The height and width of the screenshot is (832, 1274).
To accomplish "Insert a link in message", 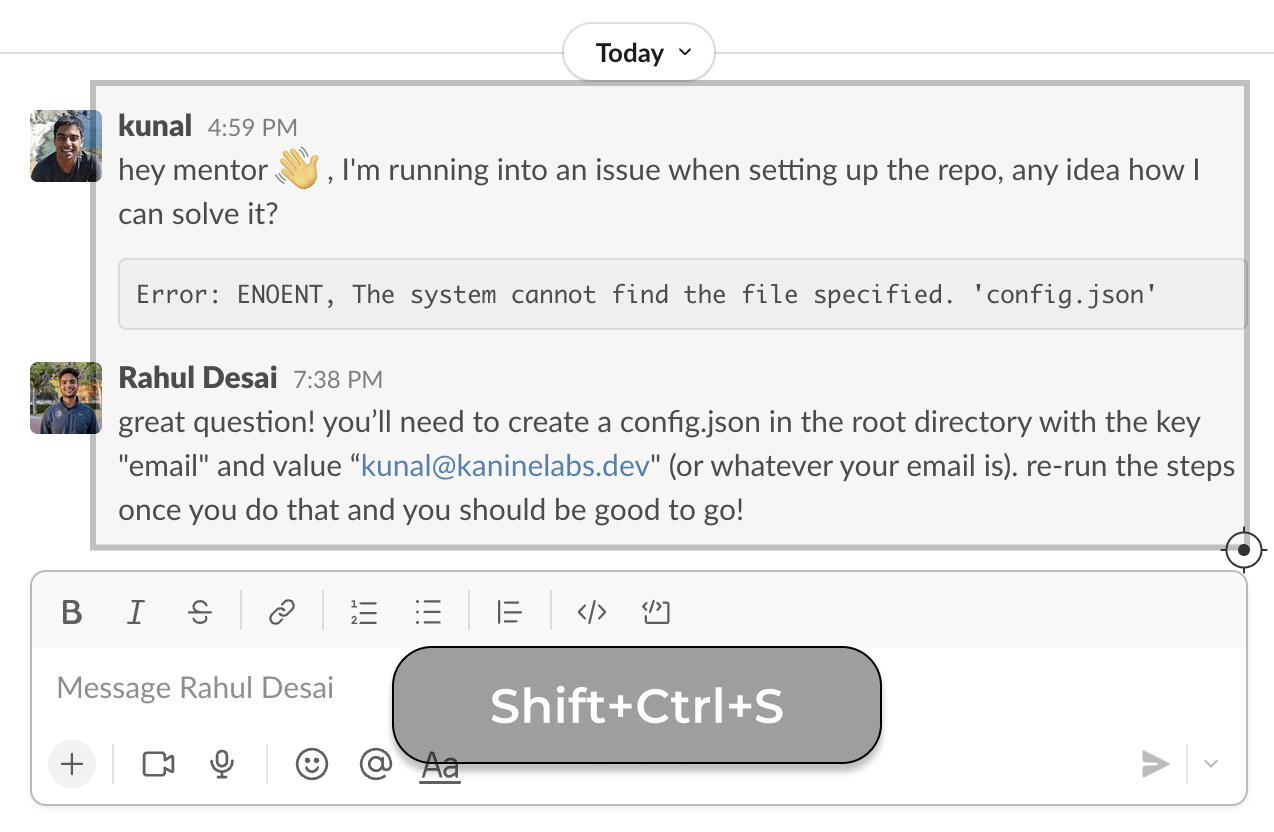I will tap(282, 612).
